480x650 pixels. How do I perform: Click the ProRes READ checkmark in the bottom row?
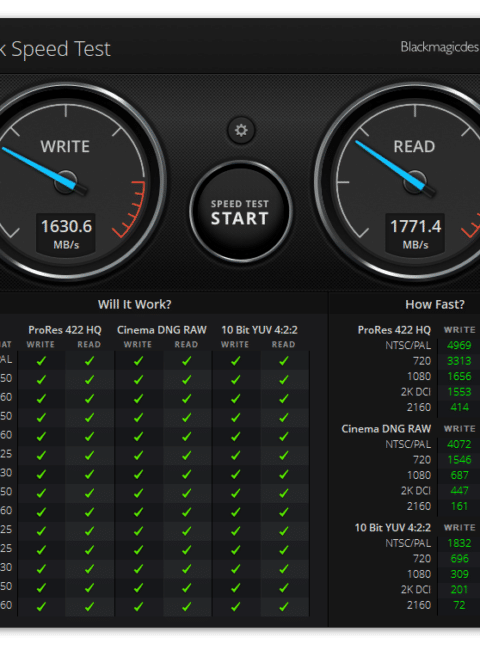click(89, 607)
